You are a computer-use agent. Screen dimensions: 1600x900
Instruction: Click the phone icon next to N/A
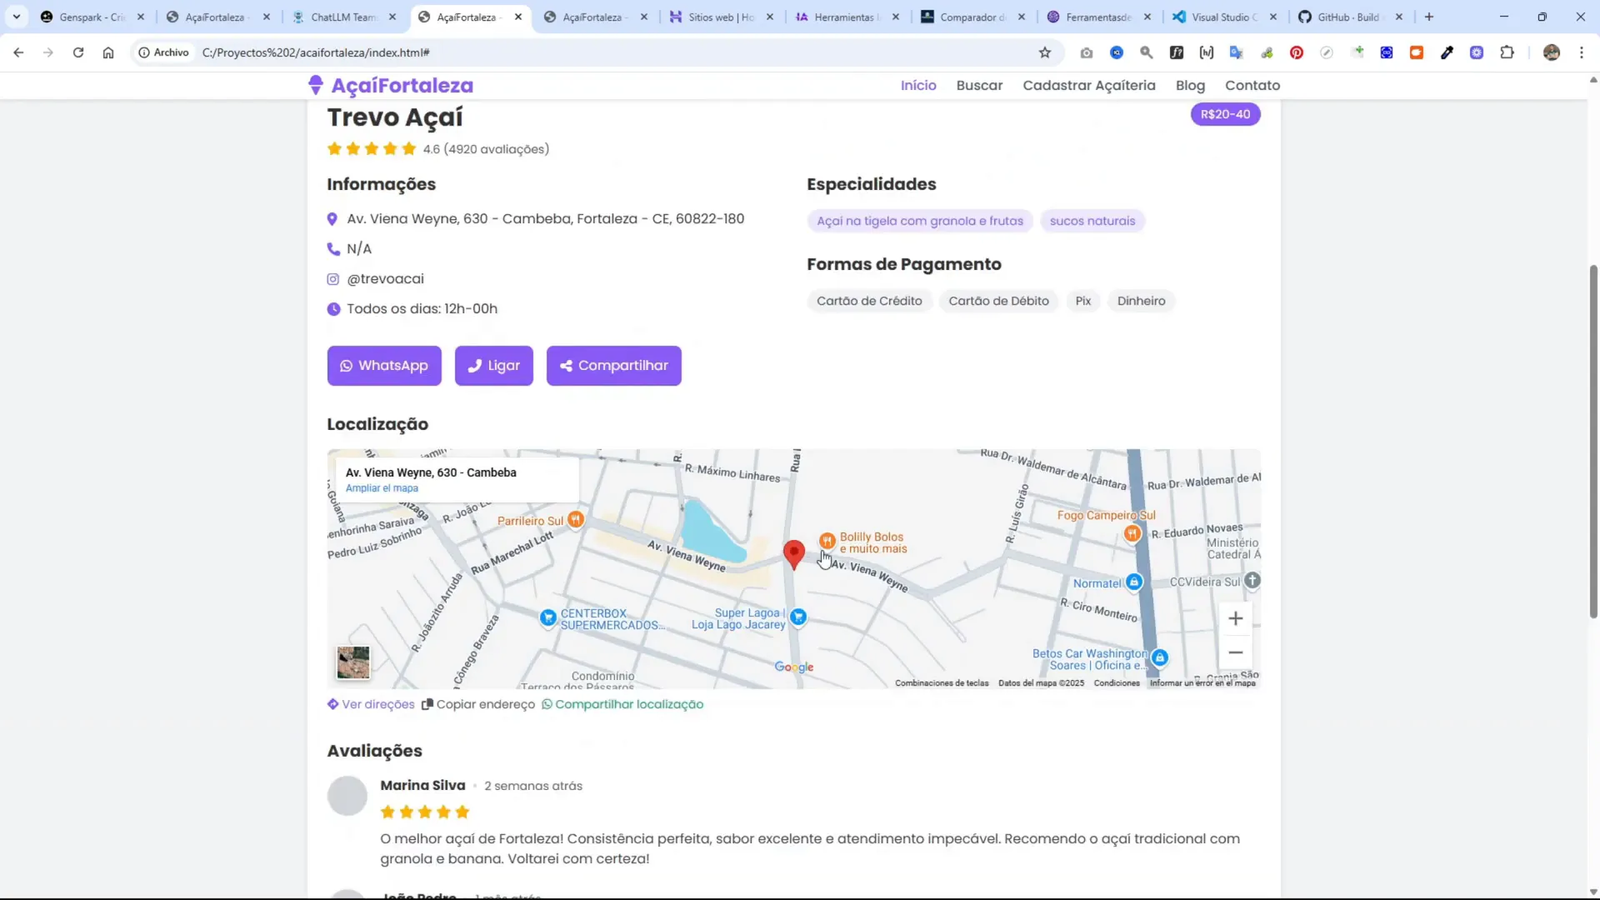[332, 248]
